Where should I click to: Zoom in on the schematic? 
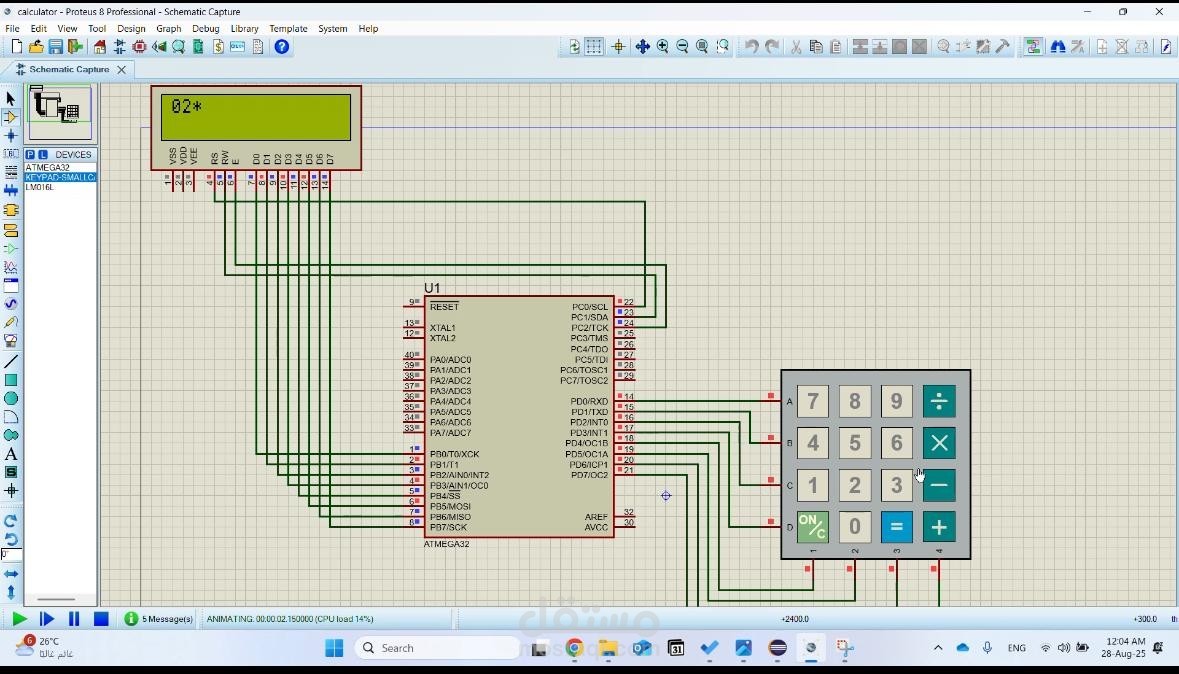pyautogui.click(x=662, y=47)
